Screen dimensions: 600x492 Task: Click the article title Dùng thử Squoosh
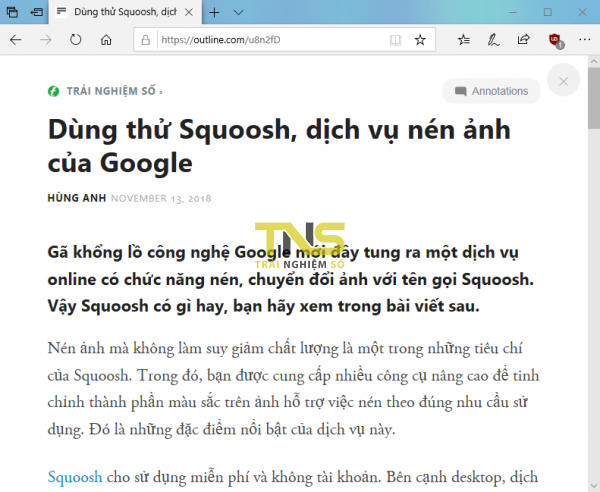point(279,146)
